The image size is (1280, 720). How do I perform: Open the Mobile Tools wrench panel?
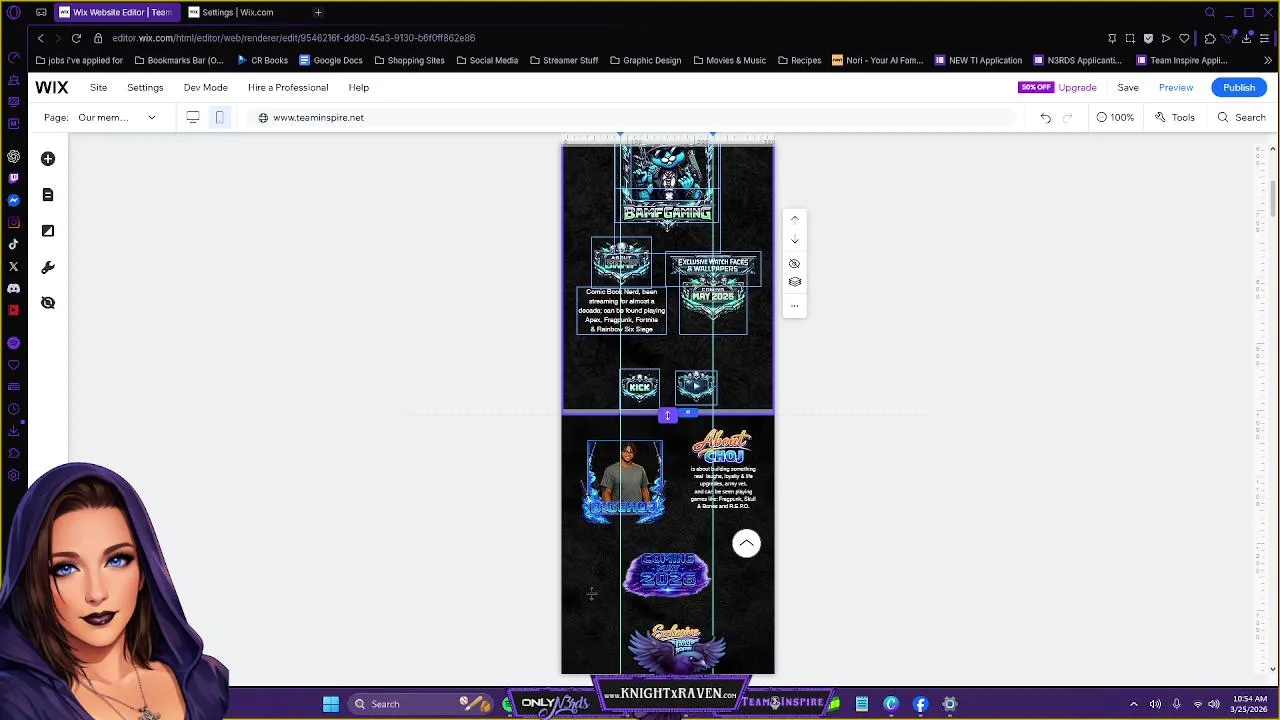point(48,267)
